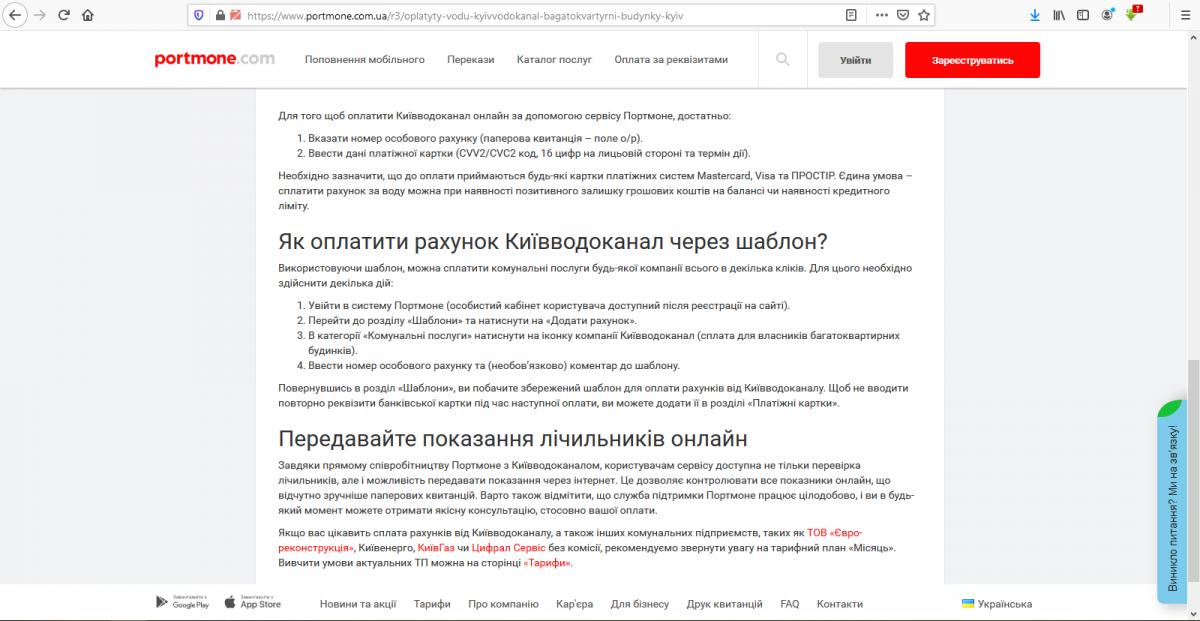
Task: Open the Тарифи footer link
Action: (432, 604)
